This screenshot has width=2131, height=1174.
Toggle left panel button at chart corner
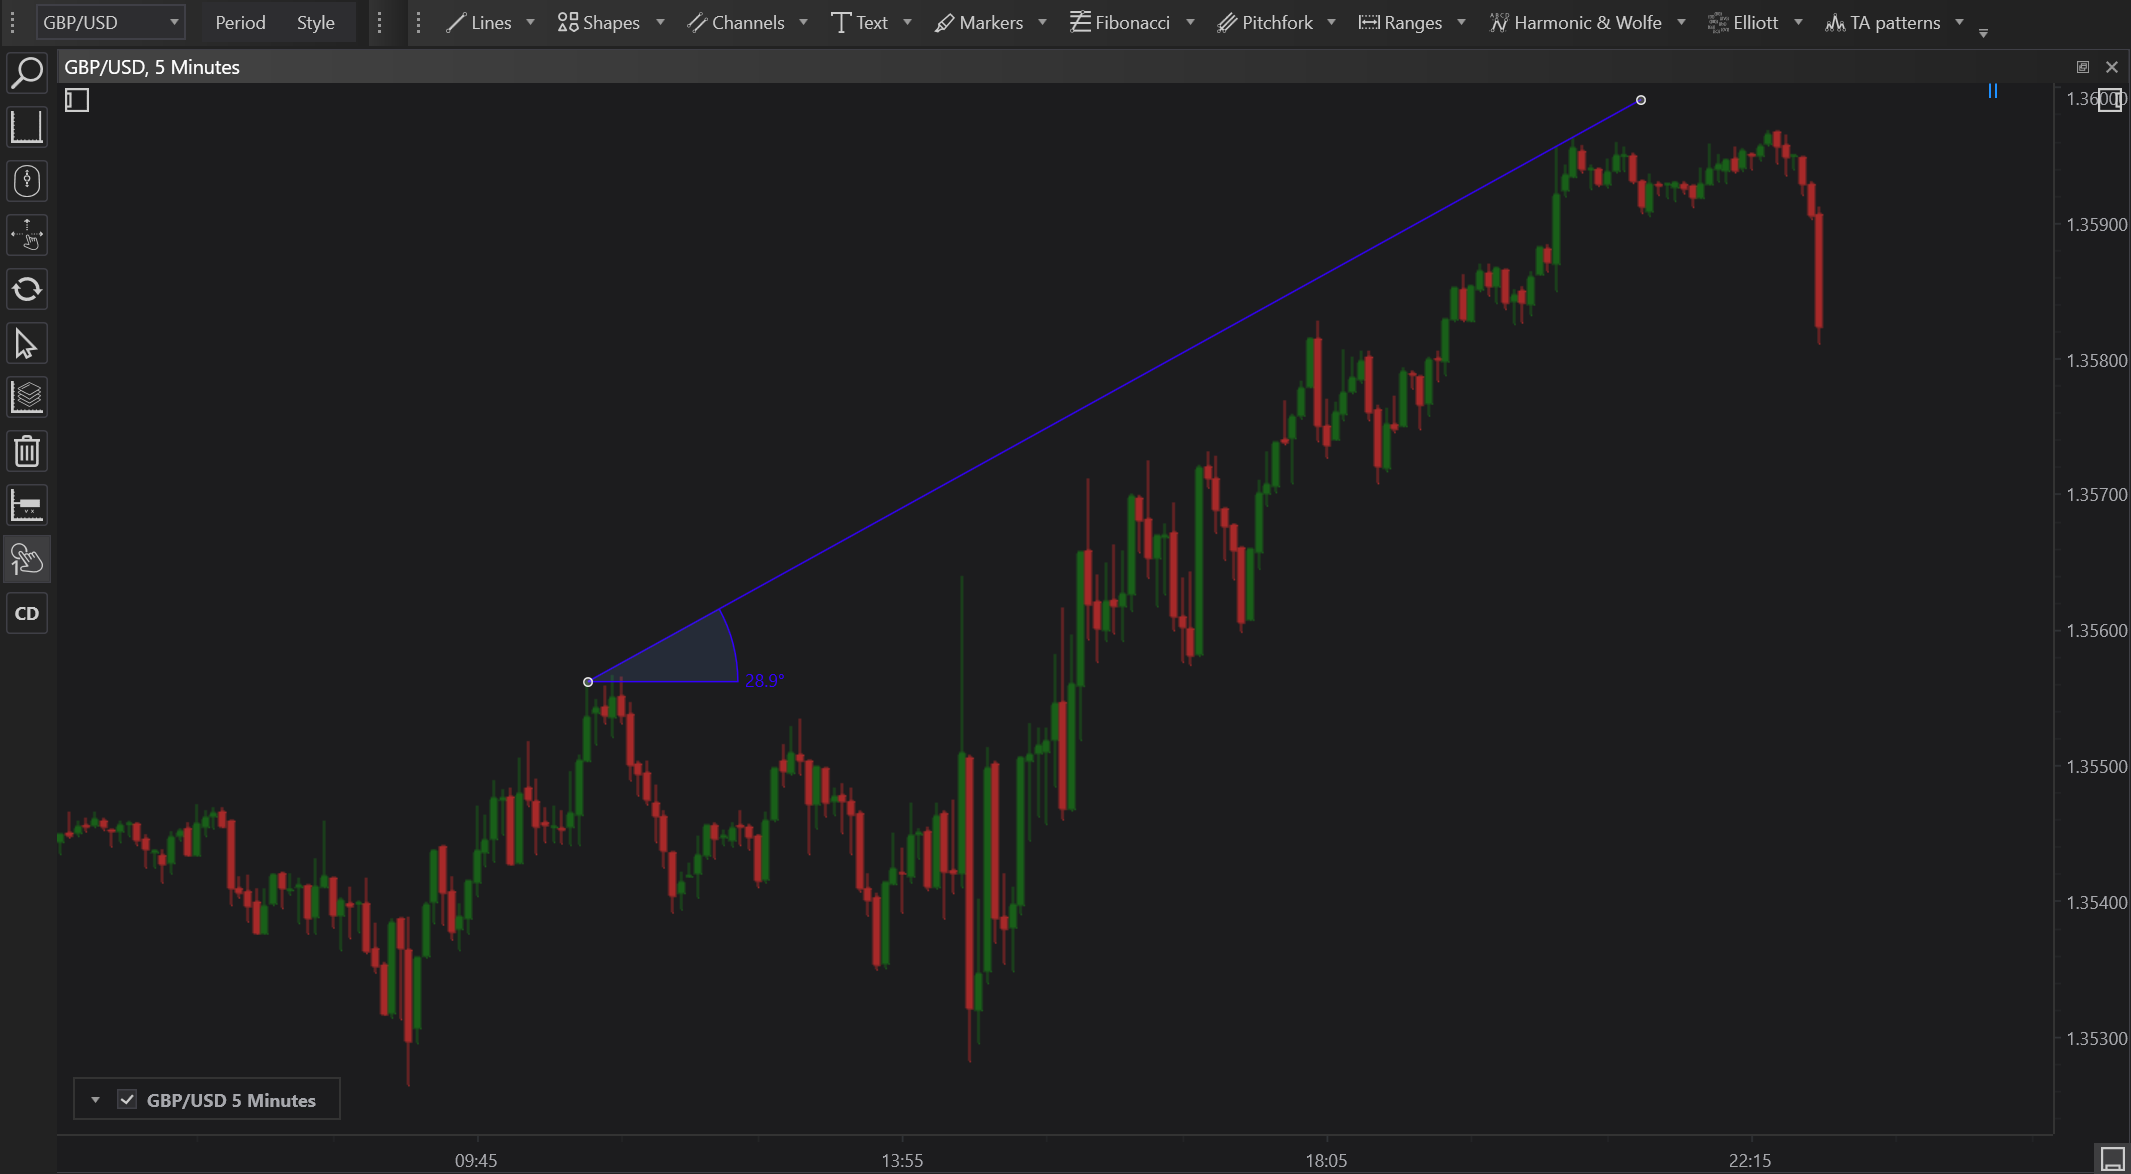click(x=77, y=100)
